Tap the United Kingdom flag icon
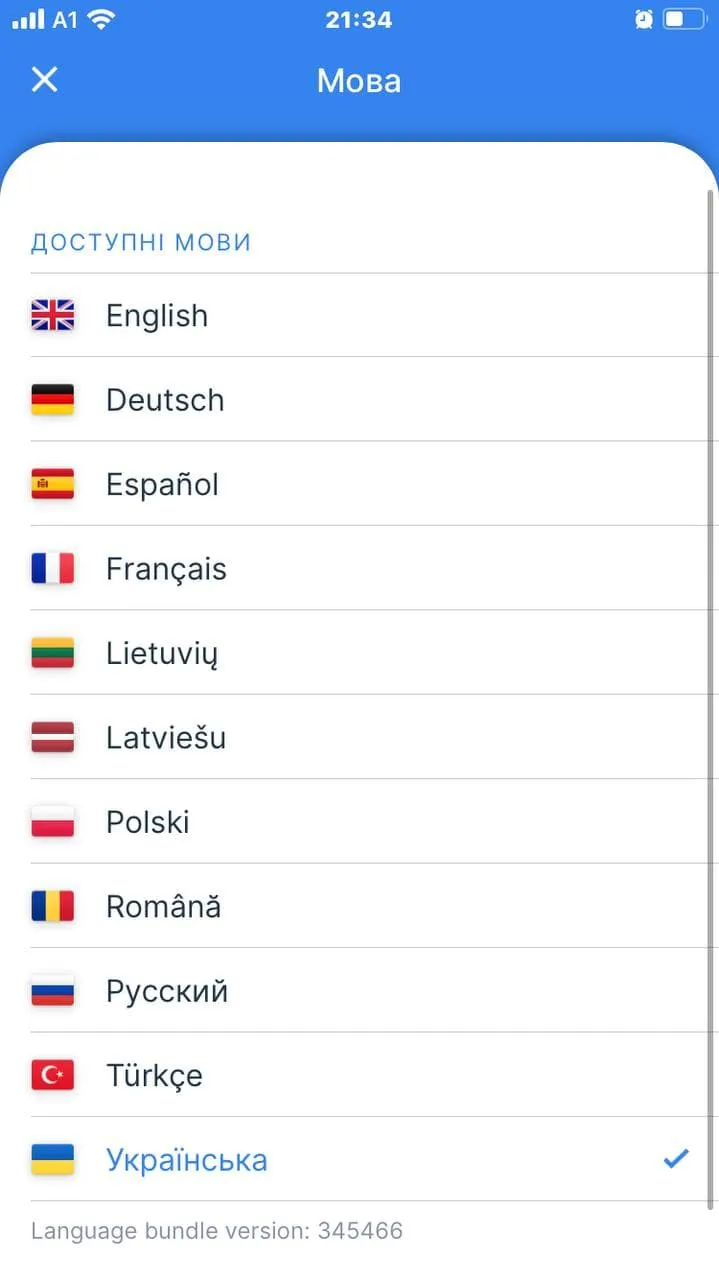Image resolution: width=719 pixels, height=1280 pixels. click(x=53, y=316)
